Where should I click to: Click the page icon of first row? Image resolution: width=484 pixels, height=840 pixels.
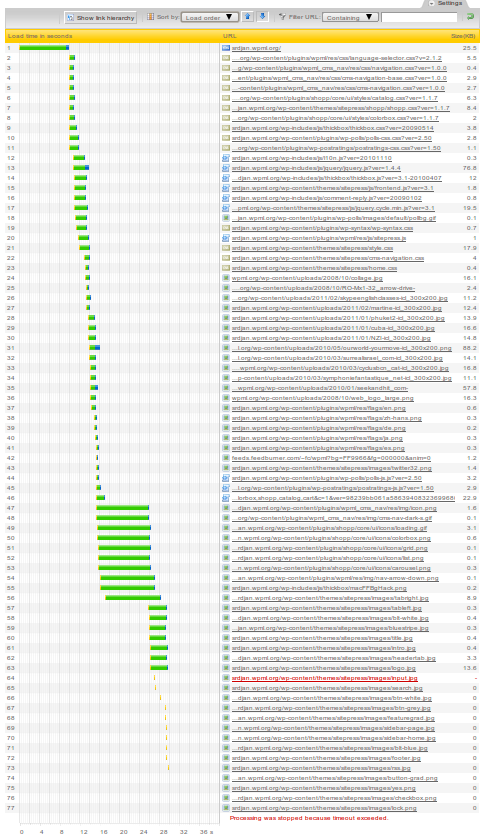226,48
